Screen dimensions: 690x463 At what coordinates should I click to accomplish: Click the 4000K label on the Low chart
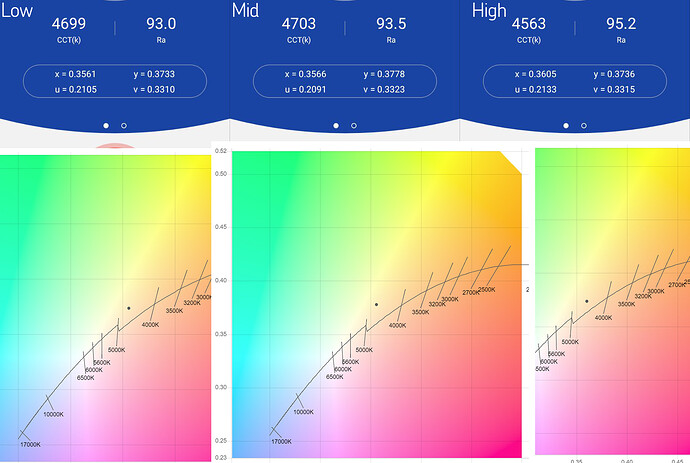[150, 324]
